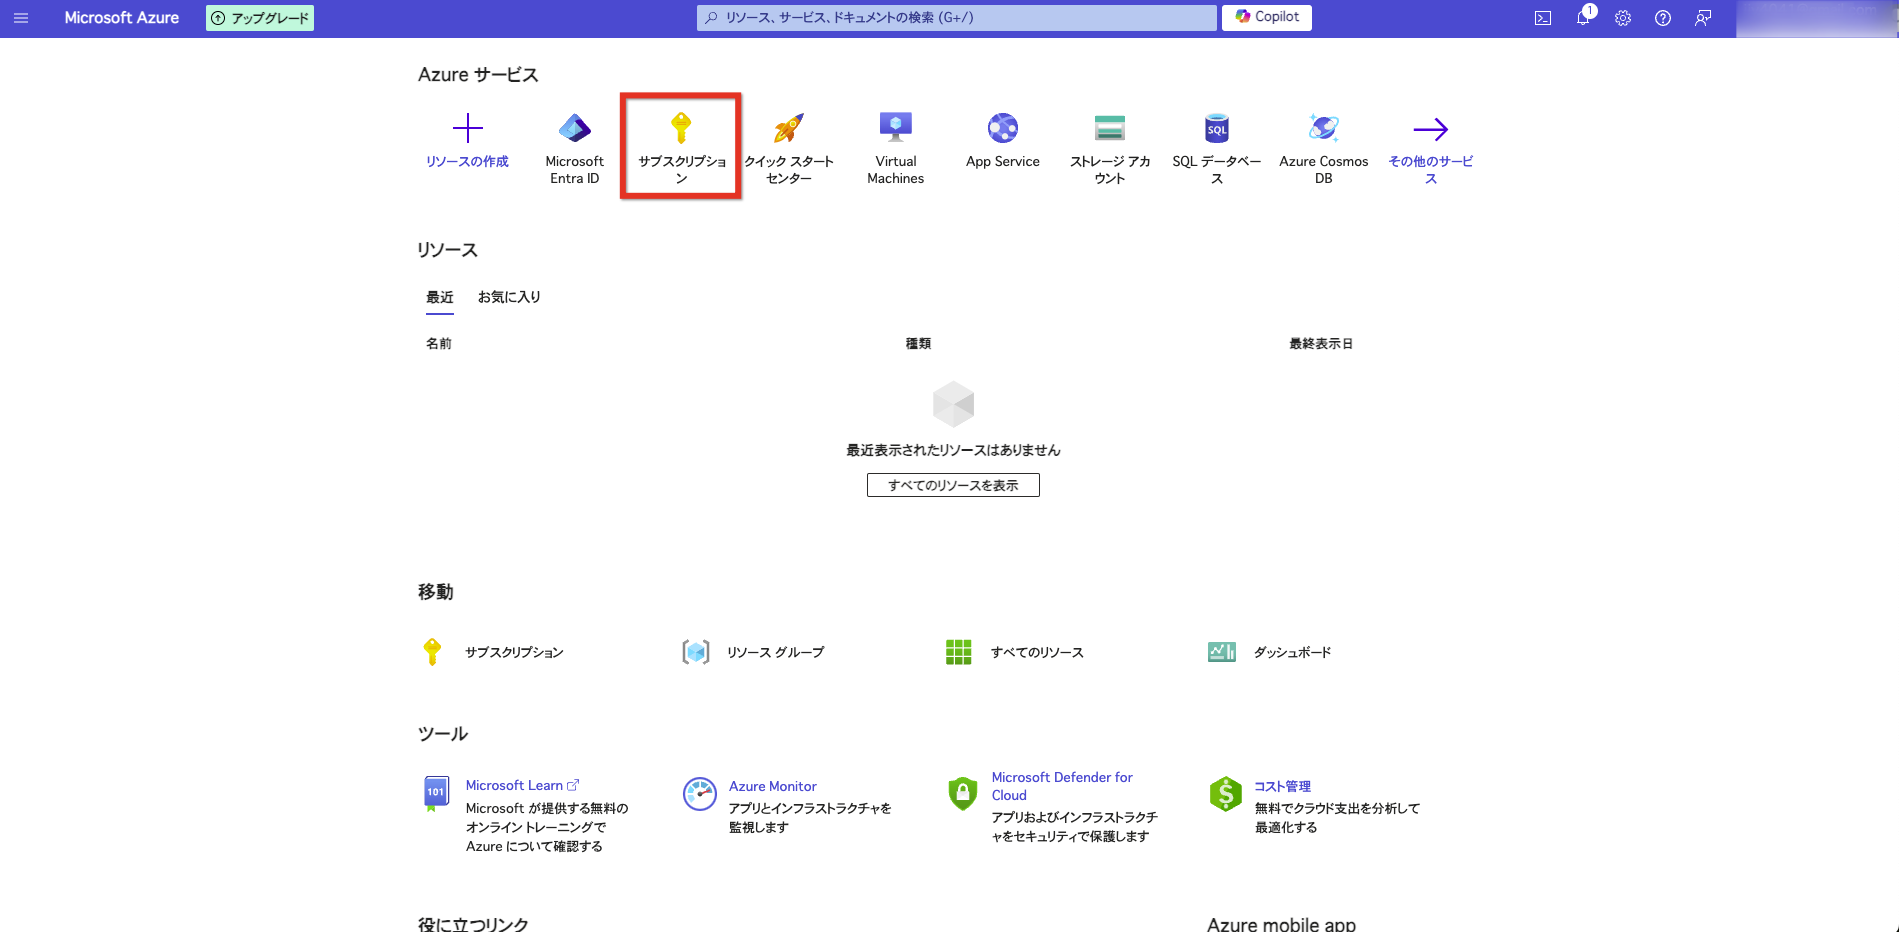Open the help question mark menu

click(x=1663, y=18)
